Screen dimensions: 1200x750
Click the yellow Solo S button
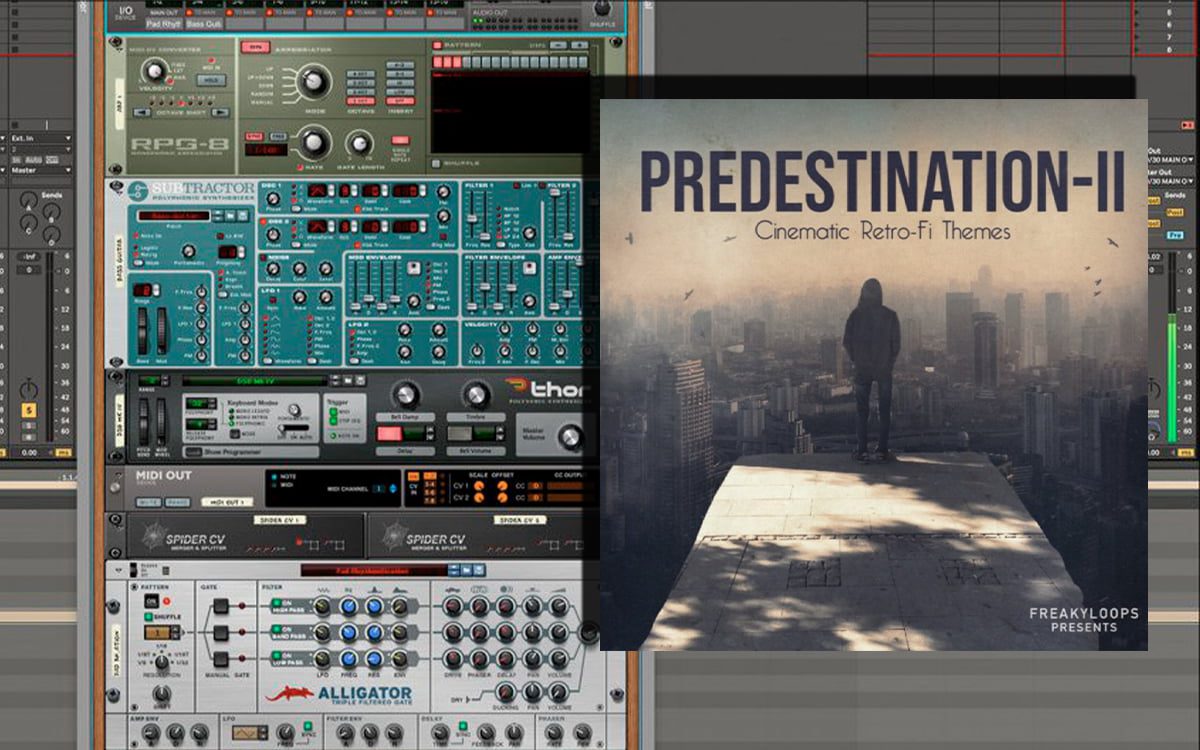click(x=29, y=411)
